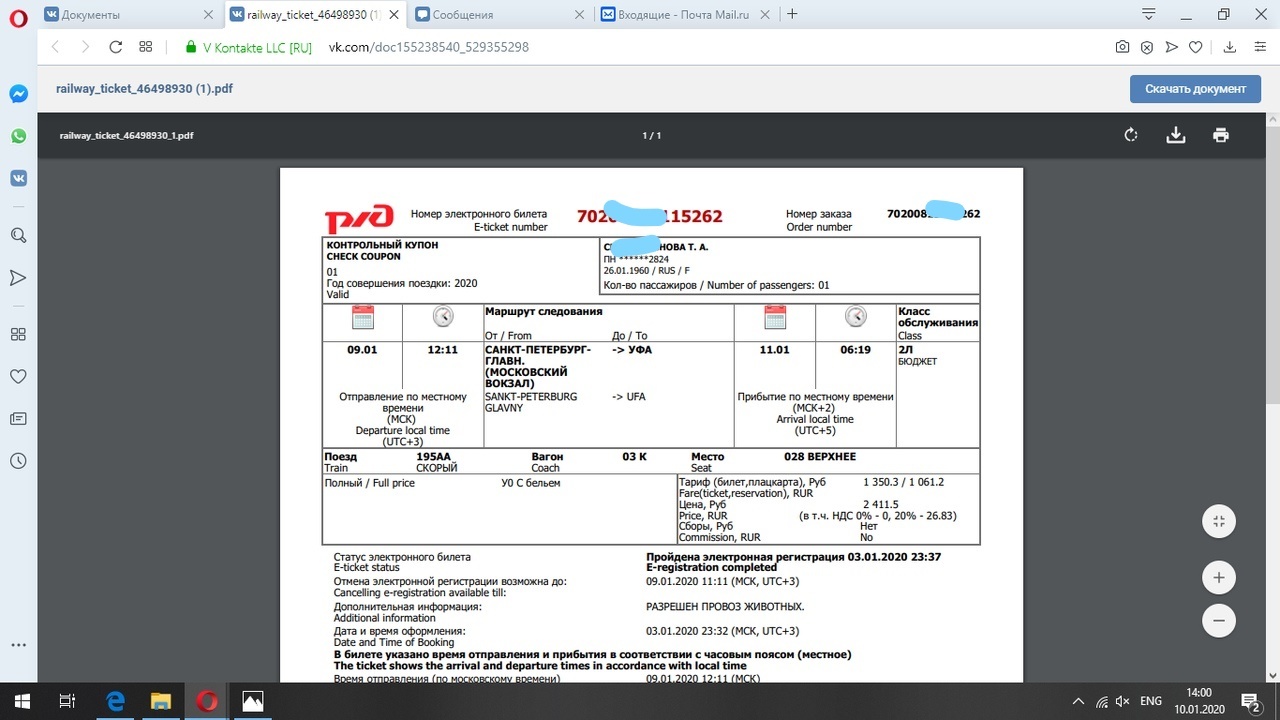This screenshot has width=1280, height=720.
Task: Go back to the previous page
Action: 56,47
